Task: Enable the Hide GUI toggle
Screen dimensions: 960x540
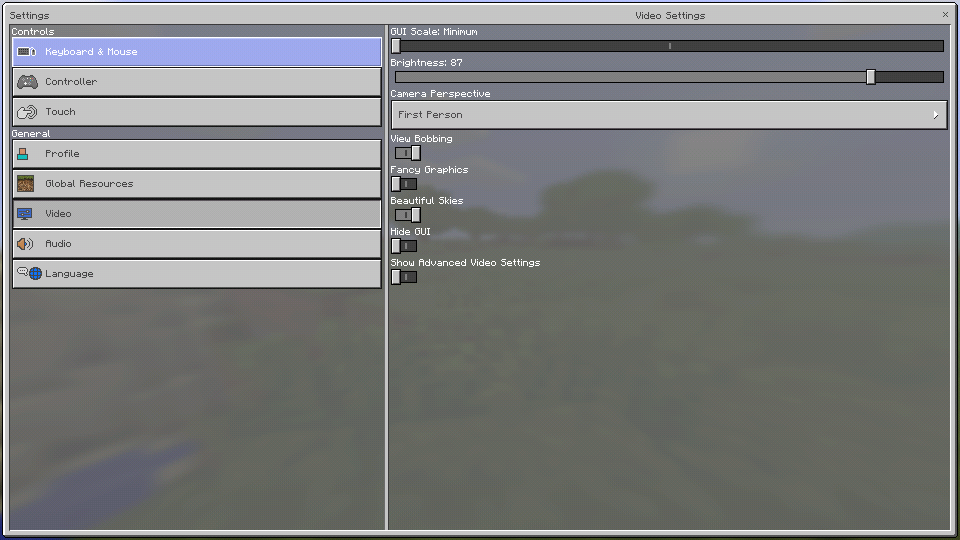Action: 404,246
